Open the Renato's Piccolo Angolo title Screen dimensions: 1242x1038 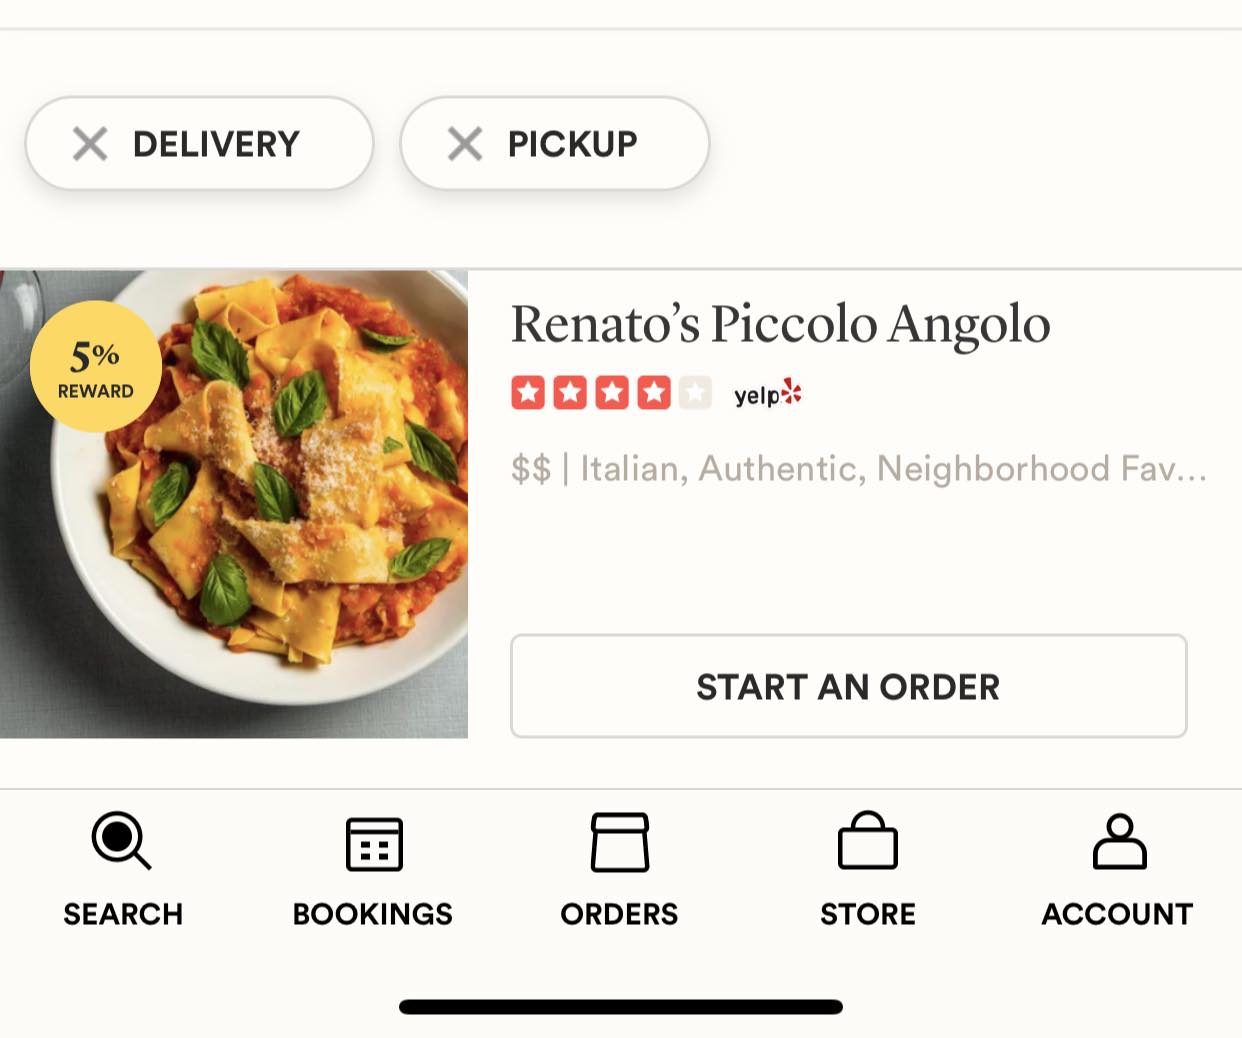click(780, 324)
